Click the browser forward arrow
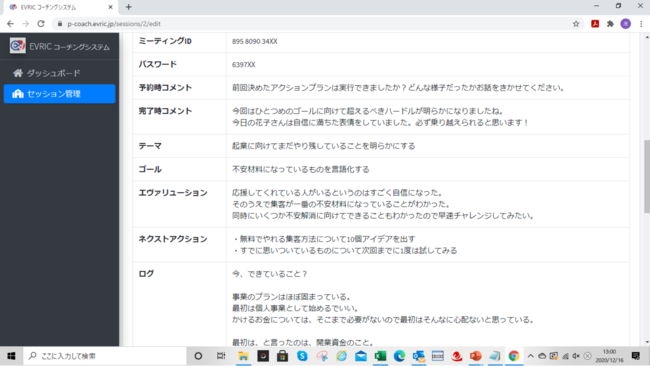The image size is (650, 366). pos(26,24)
